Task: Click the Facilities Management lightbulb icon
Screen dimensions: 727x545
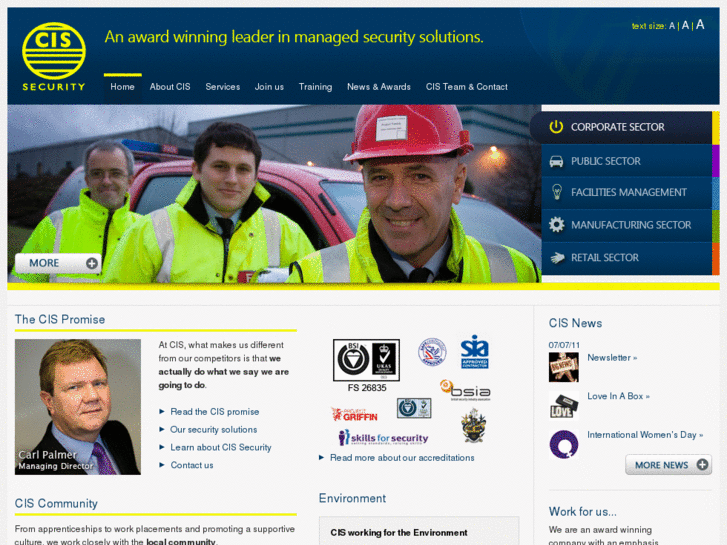Action: [x=557, y=192]
